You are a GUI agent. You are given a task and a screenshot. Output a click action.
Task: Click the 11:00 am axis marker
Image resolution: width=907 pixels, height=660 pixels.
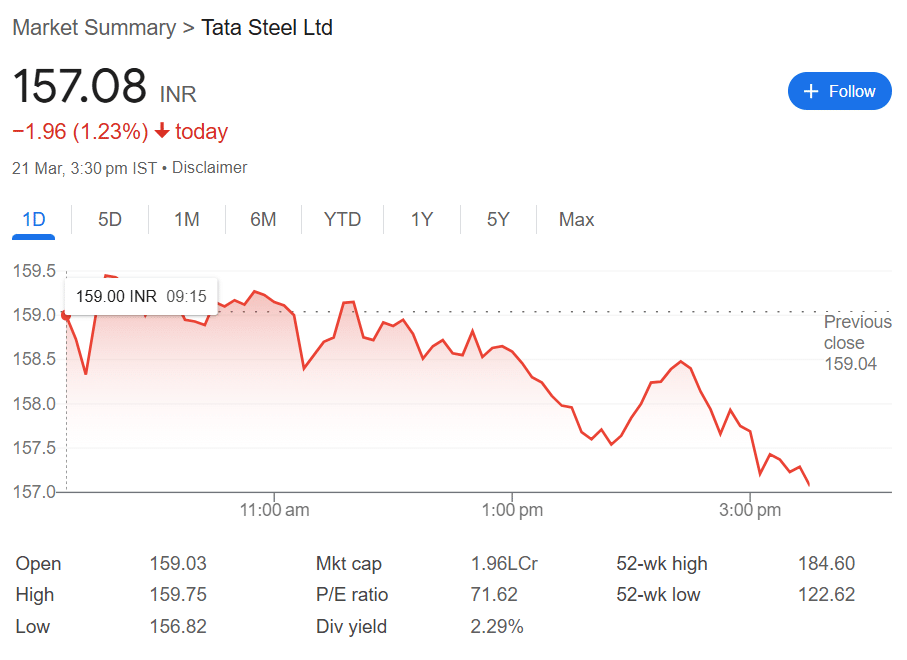point(274,510)
